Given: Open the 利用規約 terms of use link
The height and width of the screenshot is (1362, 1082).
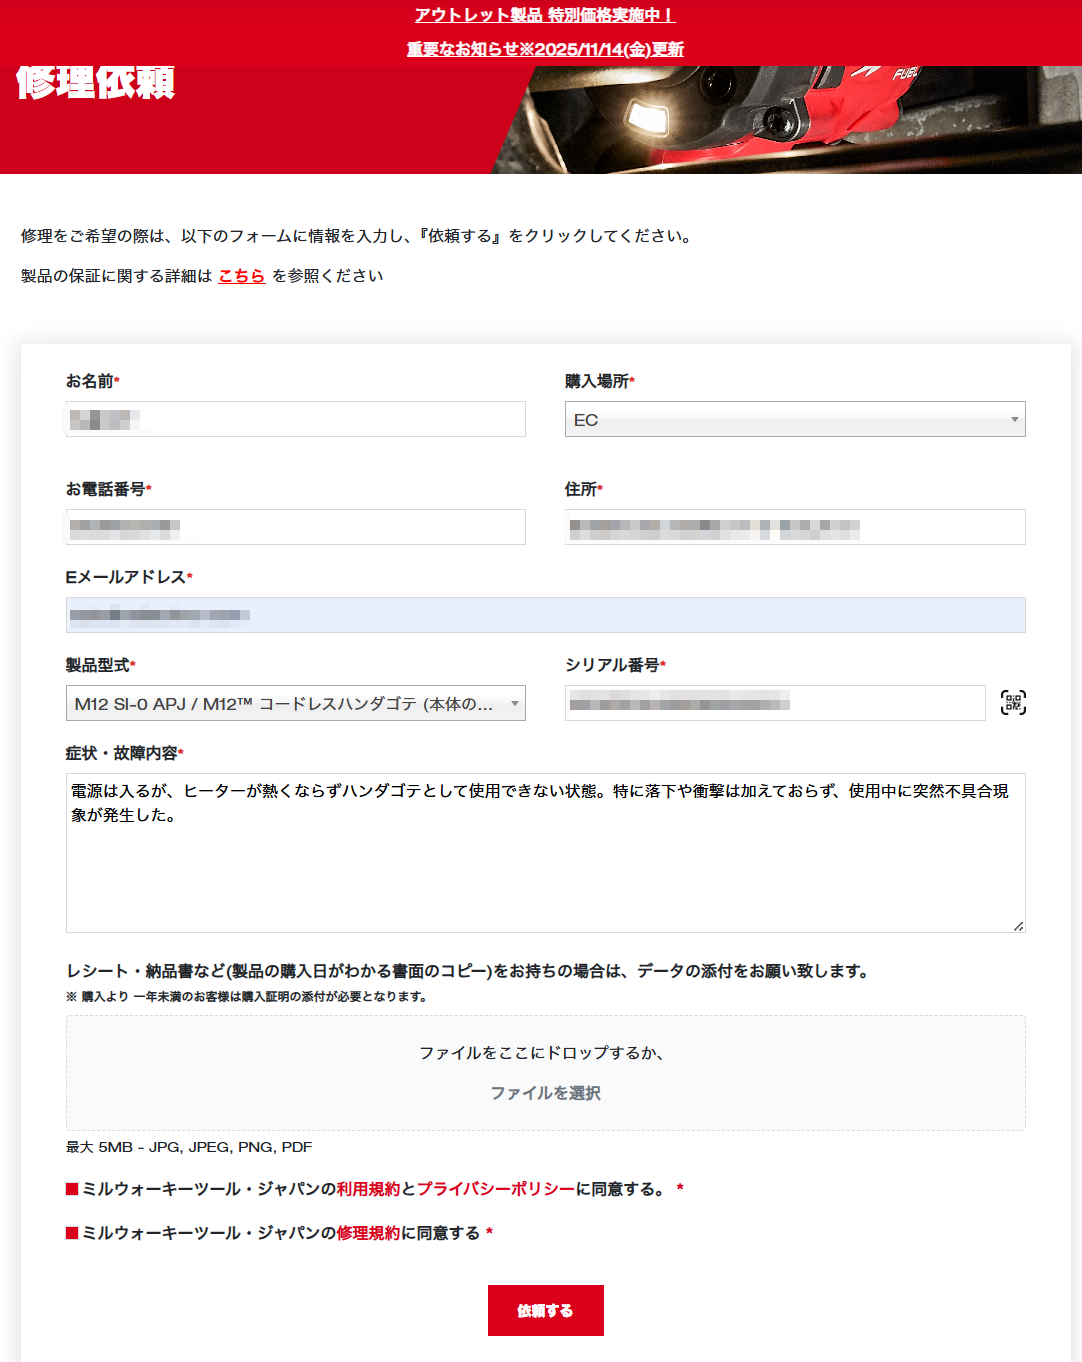Looking at the screenshot, I should point(368,1189).
